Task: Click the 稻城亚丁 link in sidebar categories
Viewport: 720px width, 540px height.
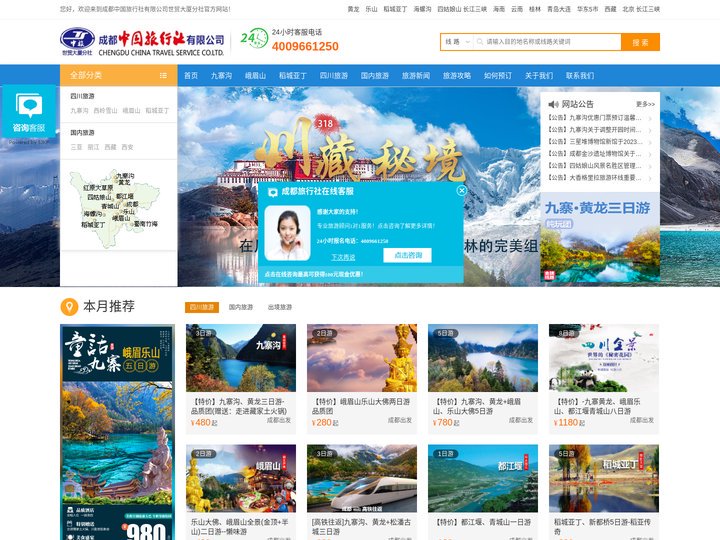Action: [x=157, y=111]
